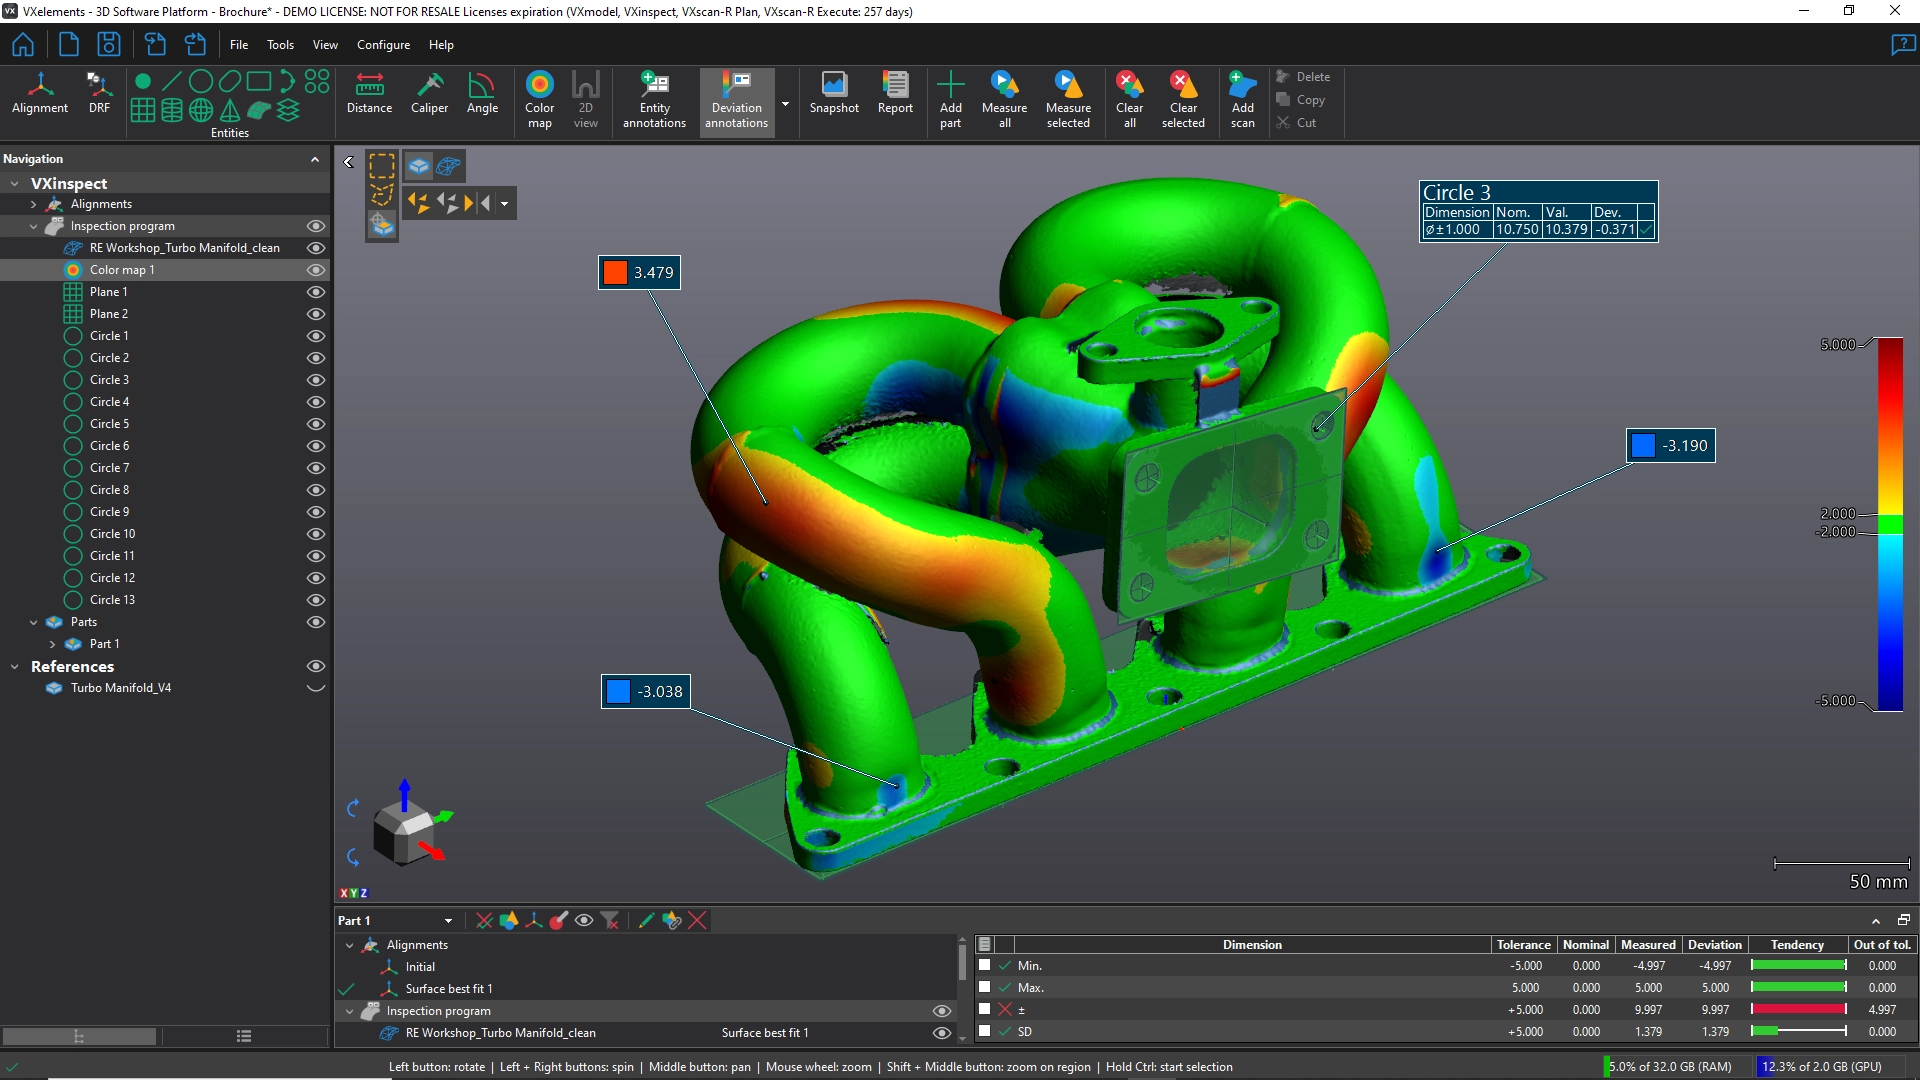Show the Turbo Manifold_V4 reference
Viewport: 1920px width, 1080px height.
point(316,688)
